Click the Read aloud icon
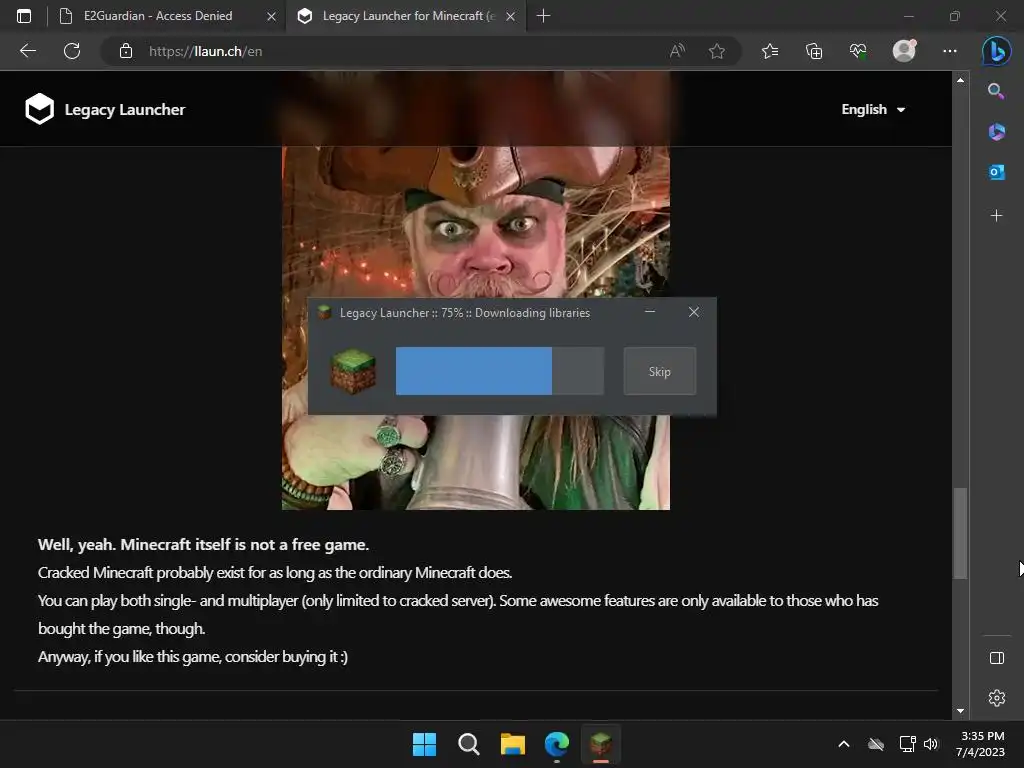The height and width of the screenshot is (768, 1024). 677,51
